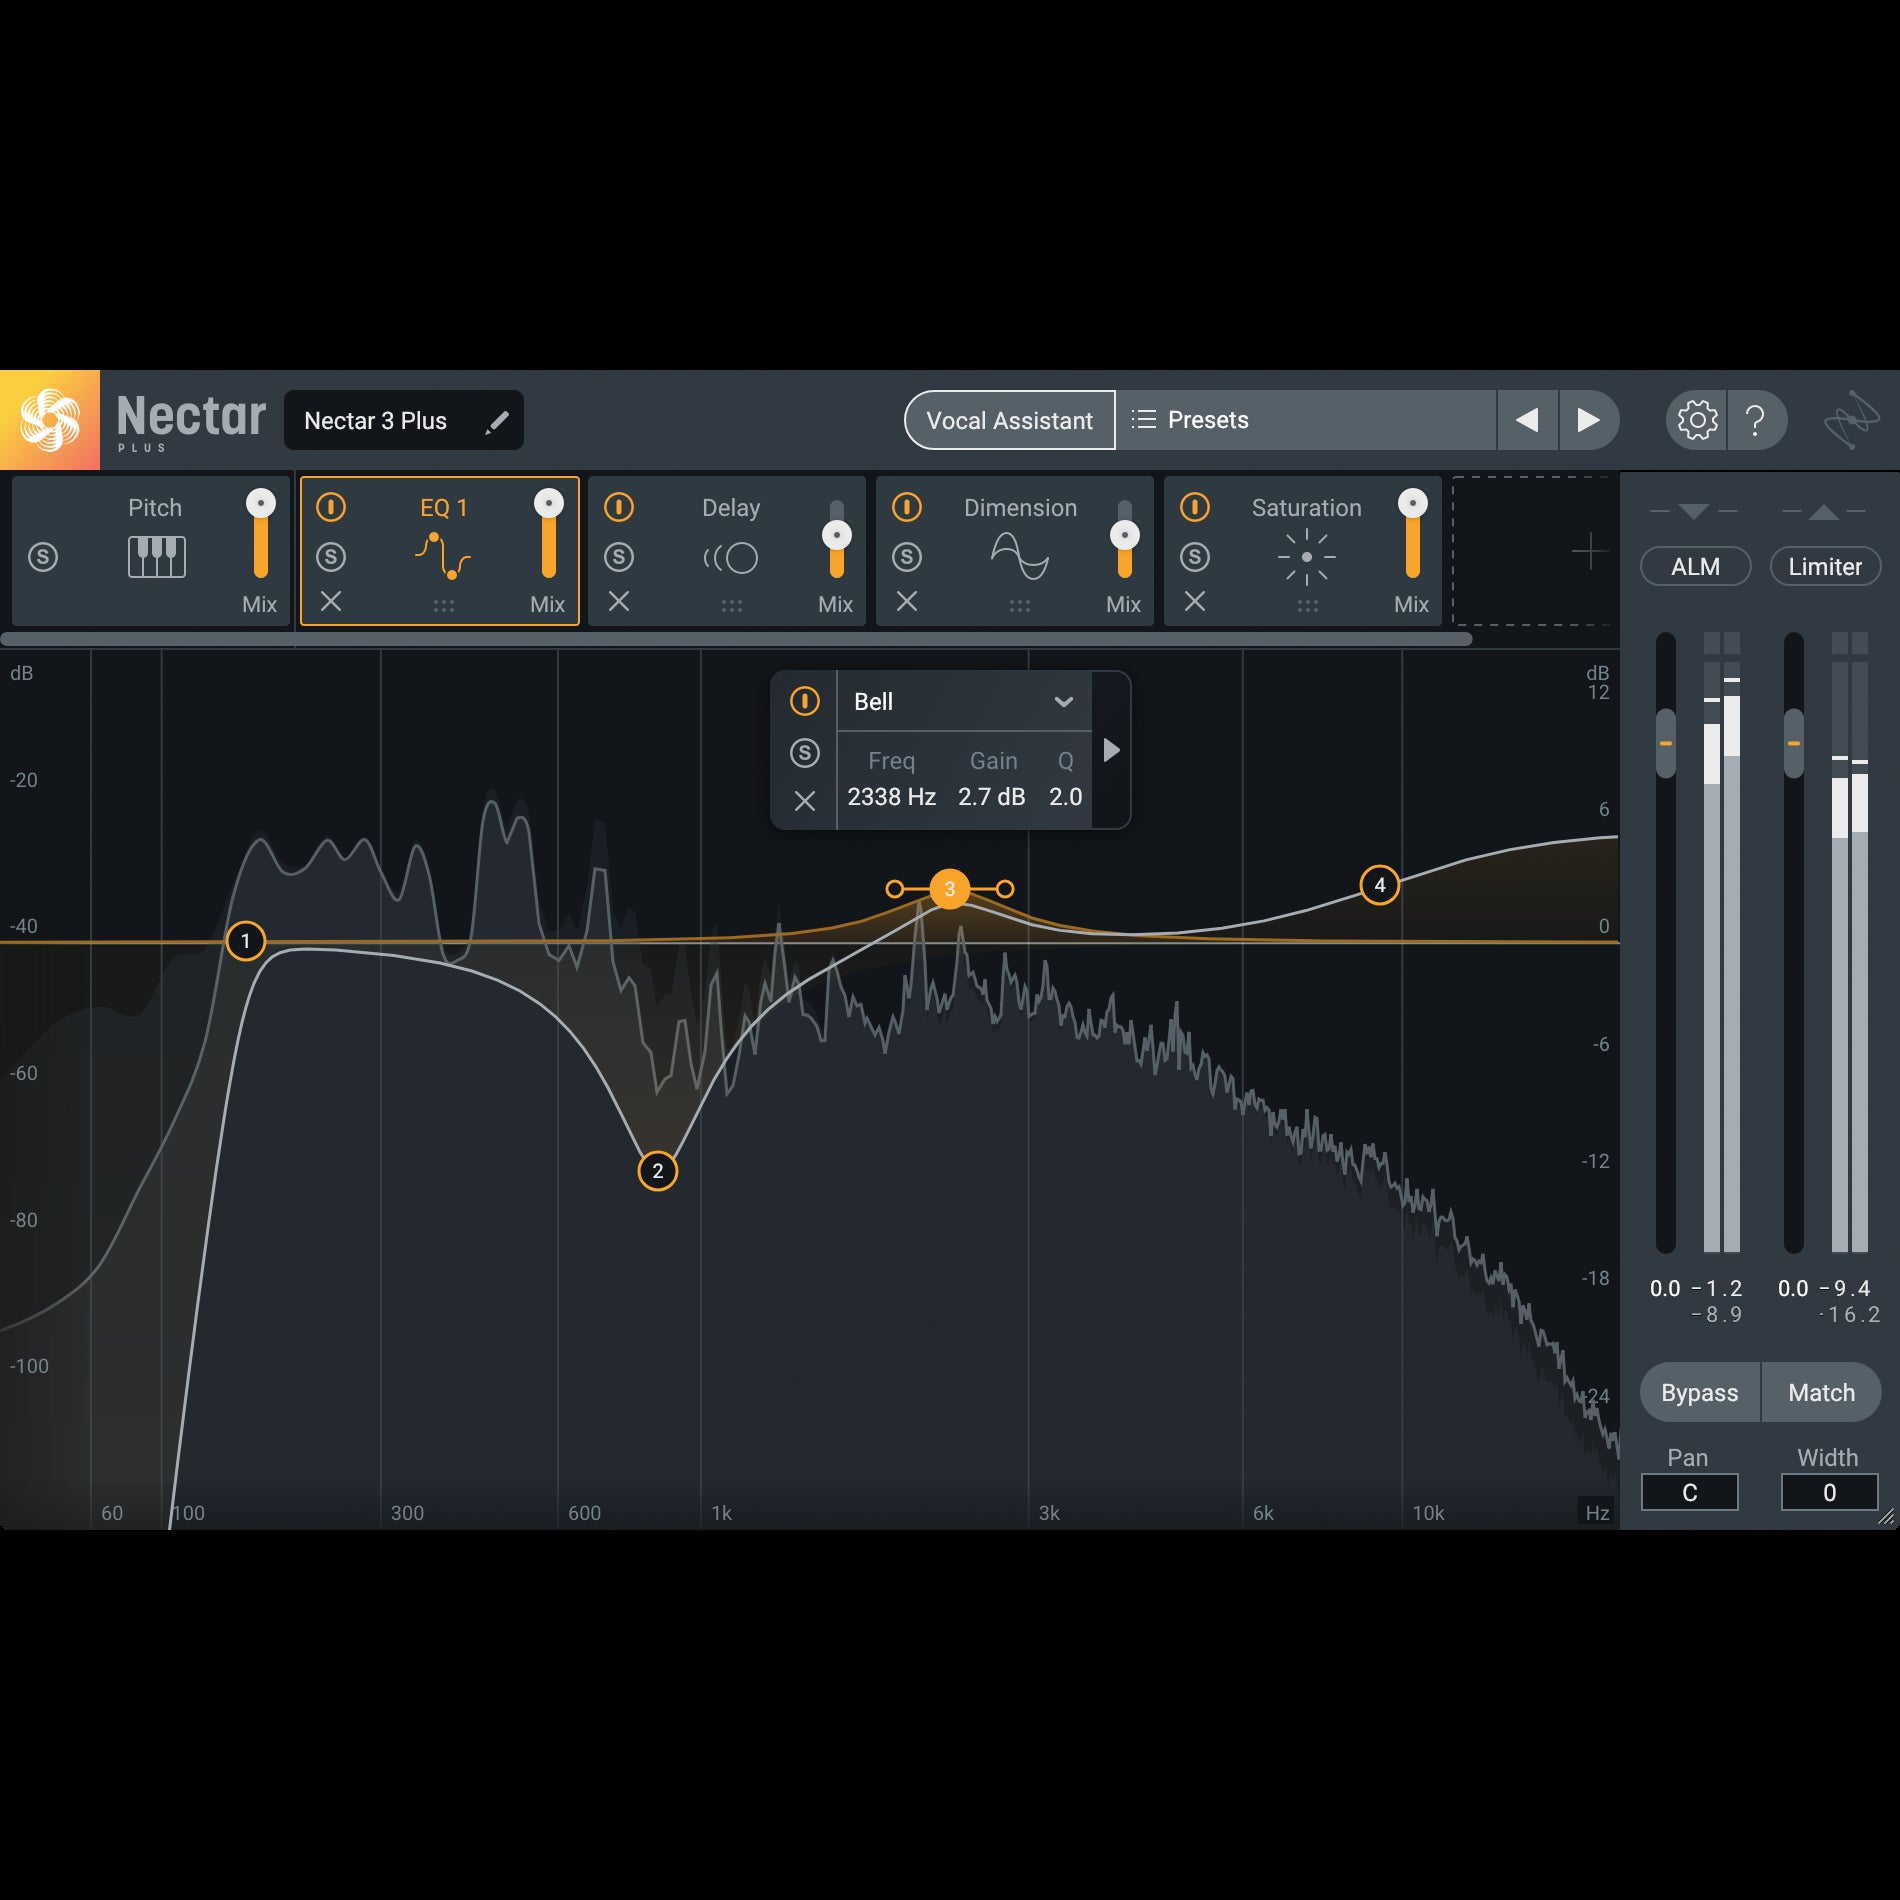The image size is (1900, 1900).
Task: Toggle Saturation module power
Action: [1195, 507]
